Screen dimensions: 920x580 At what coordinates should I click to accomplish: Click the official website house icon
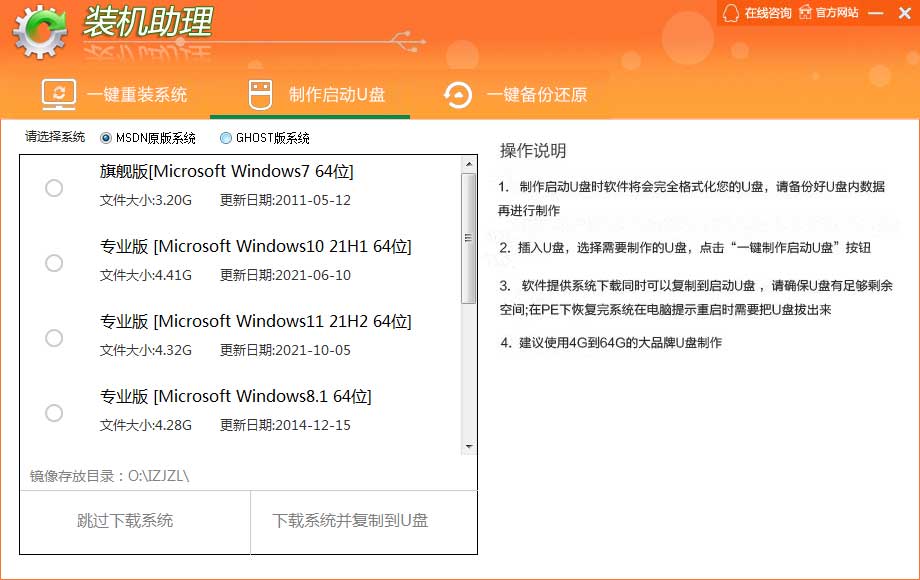coord(803,13)
